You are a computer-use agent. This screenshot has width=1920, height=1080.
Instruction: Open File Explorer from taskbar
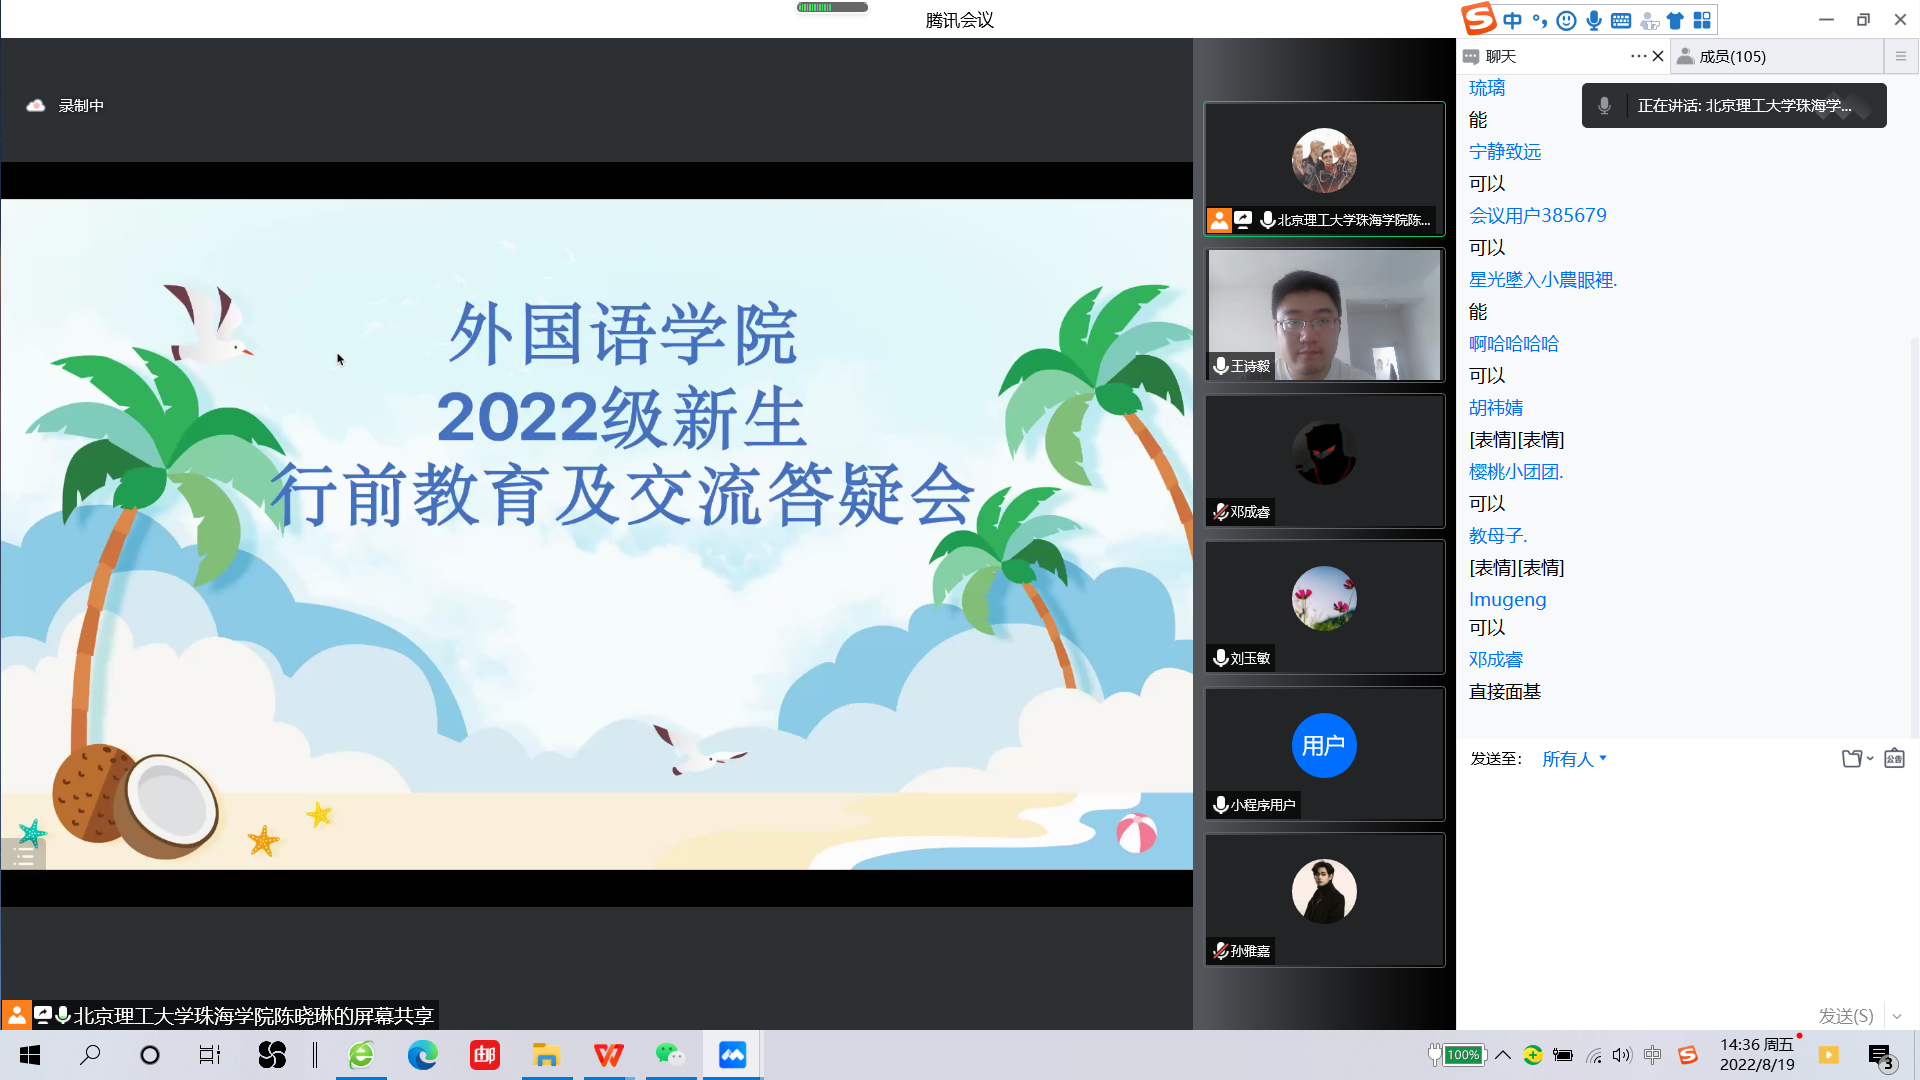click(x=546, y=1055)
